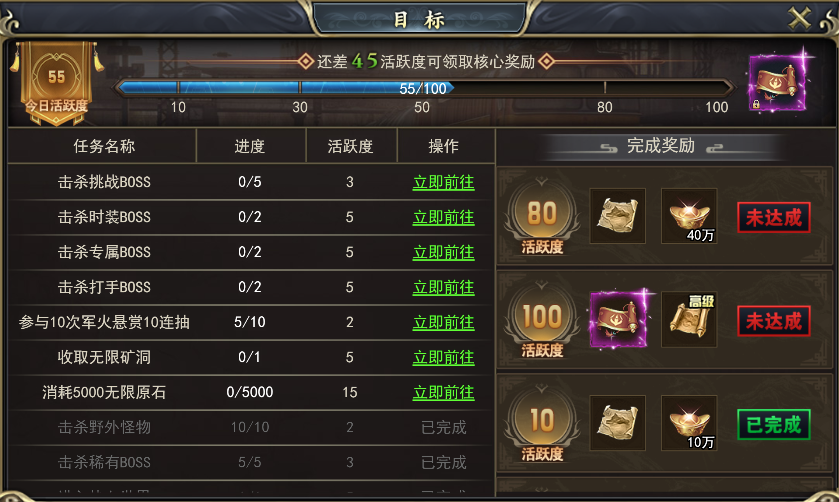
Task: Click the locked core reward scroll icon
Action: (x=777, y=83)
